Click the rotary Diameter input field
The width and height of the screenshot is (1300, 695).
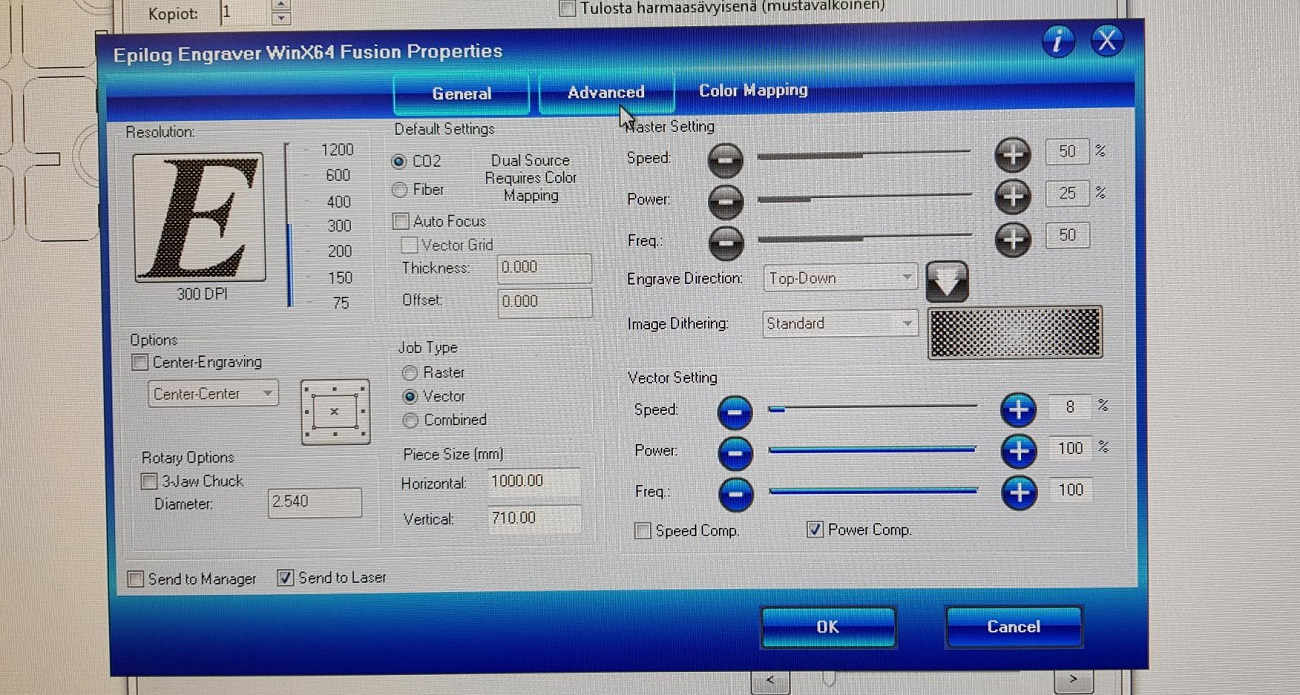[315, 502]
